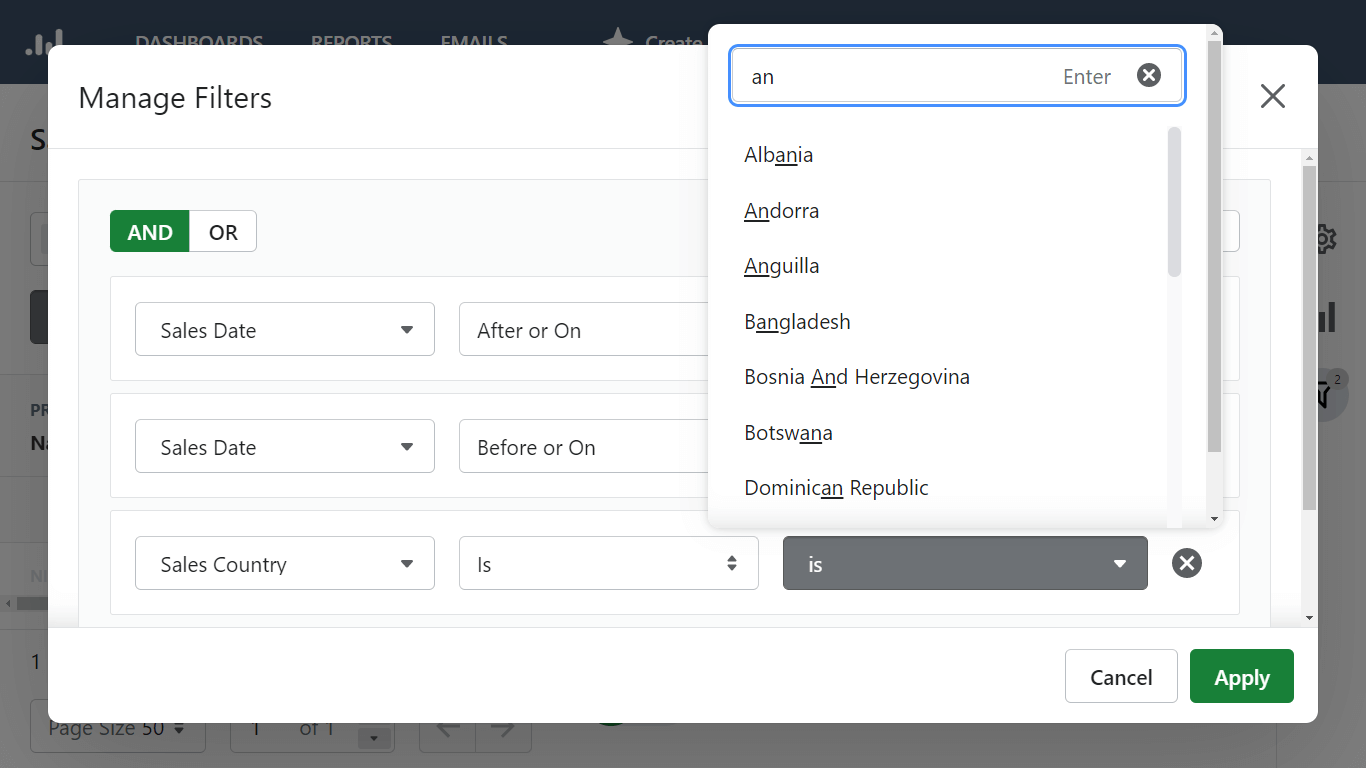Pick Bangladesh in the results list

point(797,322)
